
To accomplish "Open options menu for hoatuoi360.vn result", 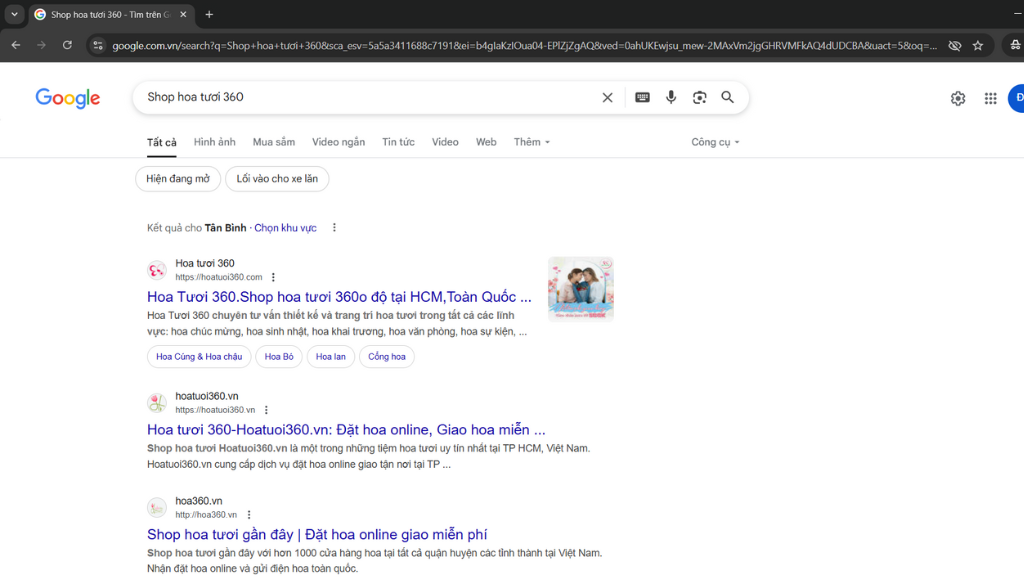I will [266, 410].
